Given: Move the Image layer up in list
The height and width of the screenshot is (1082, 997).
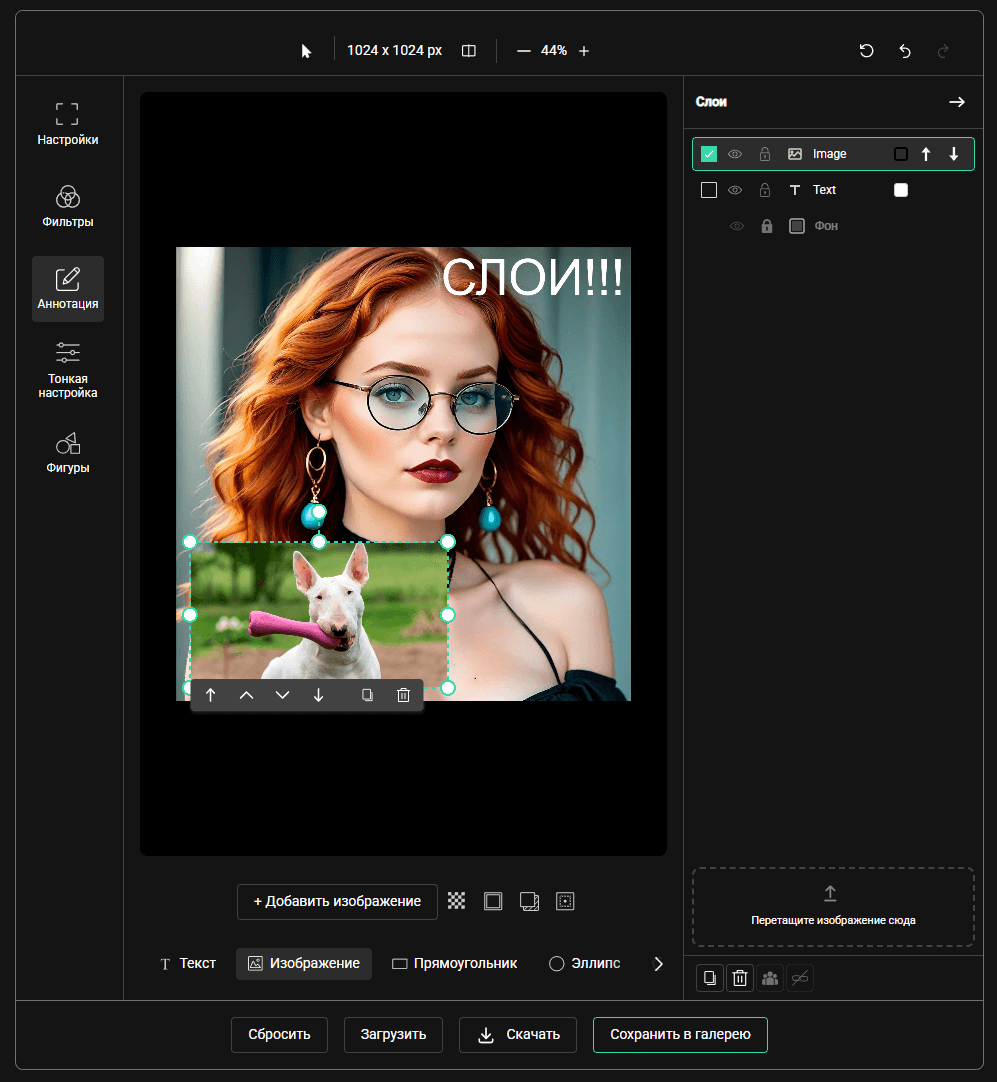Looking at the screenshot, I should (x=926, y=154).
